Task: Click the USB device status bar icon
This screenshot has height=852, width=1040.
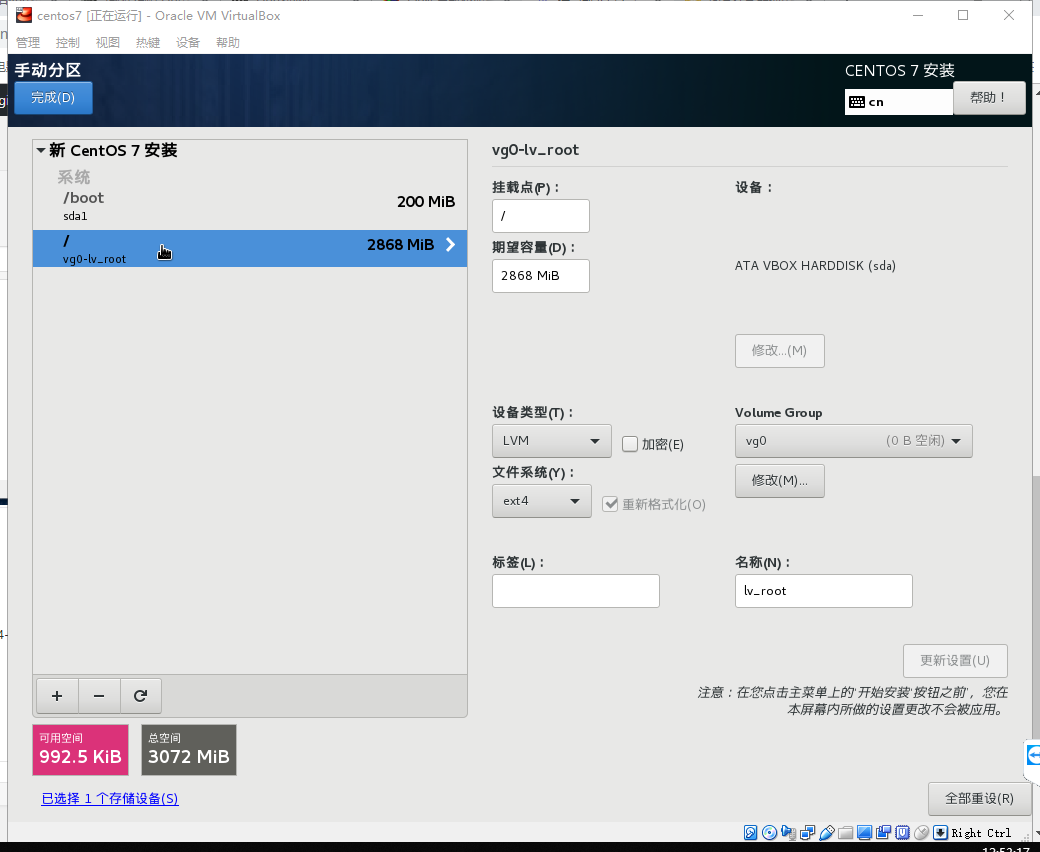Action: [826, 833]
